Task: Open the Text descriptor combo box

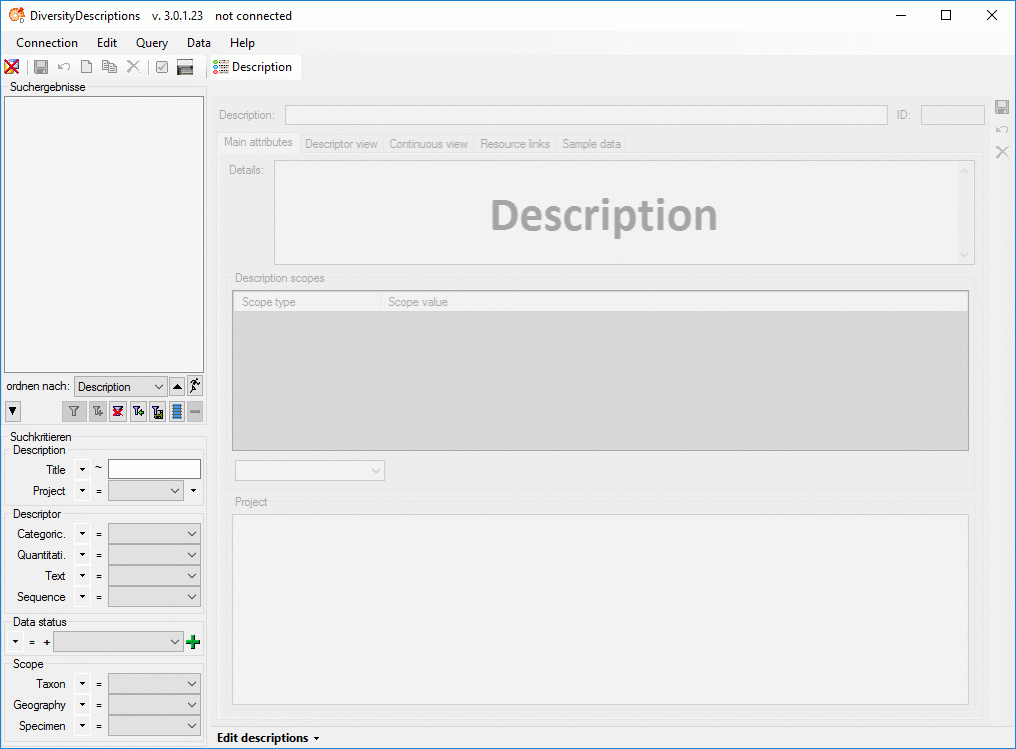Action: click(154, 576)
